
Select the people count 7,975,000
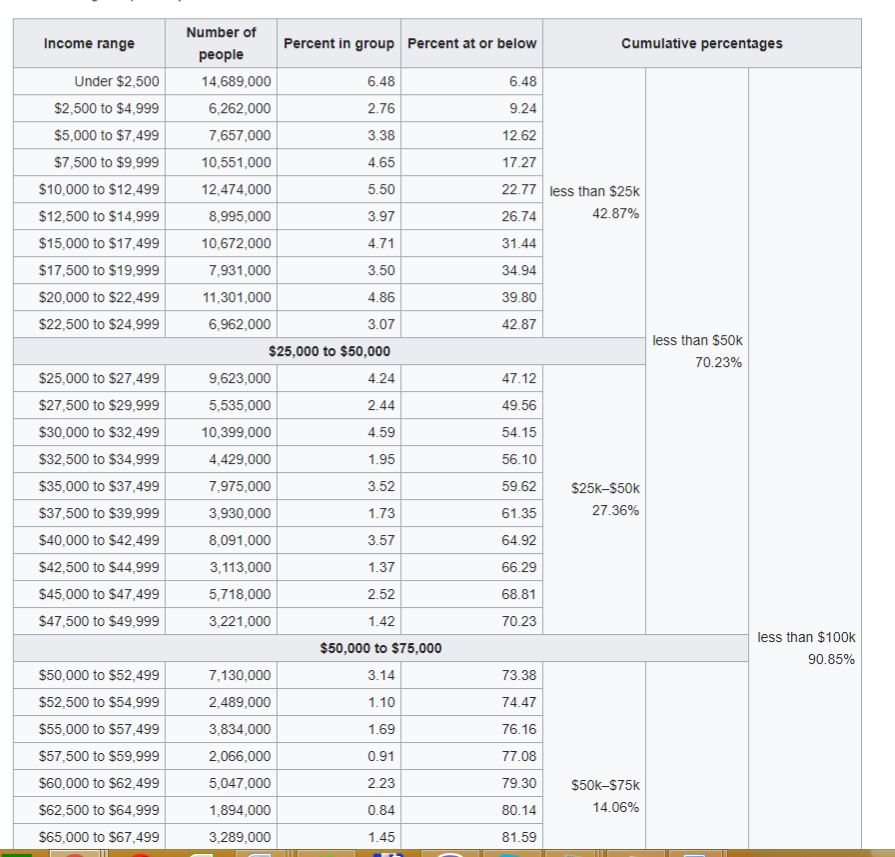[239, 486]
